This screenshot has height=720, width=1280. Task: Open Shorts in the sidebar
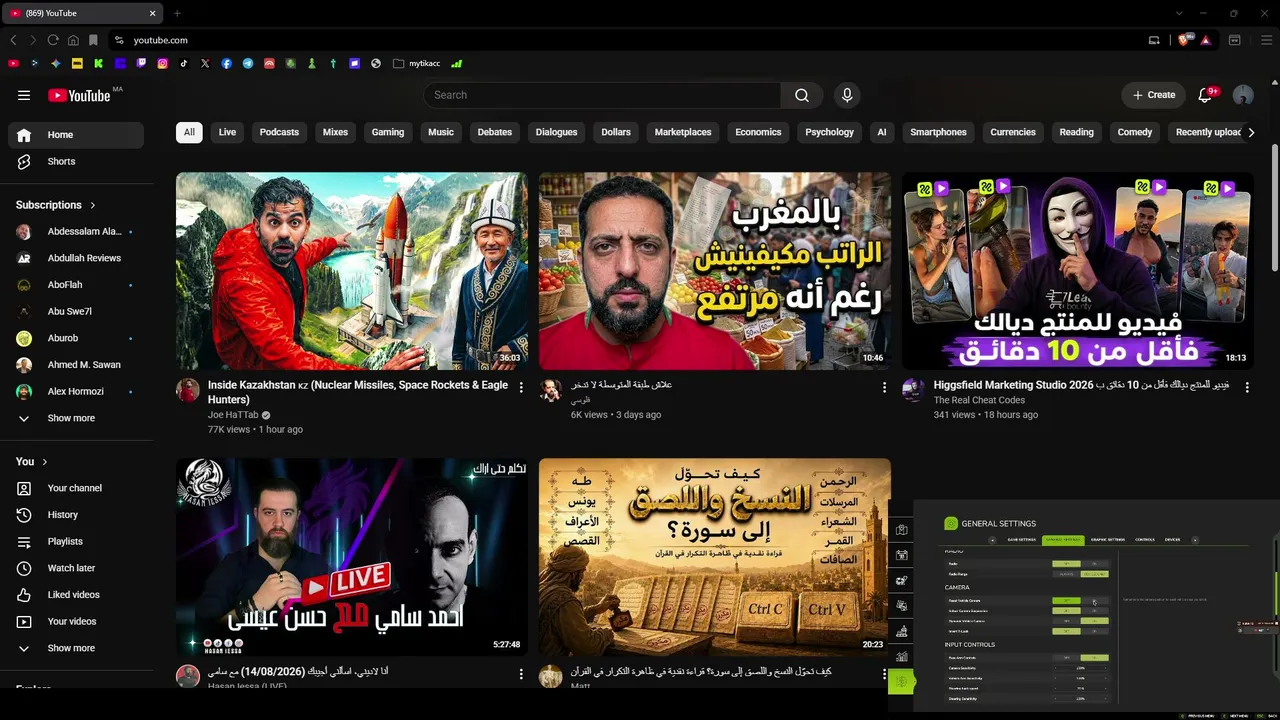pyautogui.click(x=76, y=162)
